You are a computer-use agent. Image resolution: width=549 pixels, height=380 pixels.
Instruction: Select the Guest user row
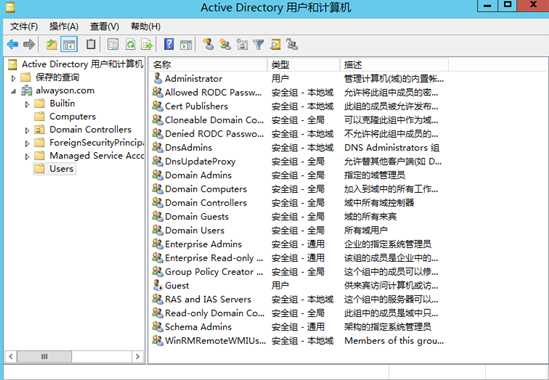point(298,285)
